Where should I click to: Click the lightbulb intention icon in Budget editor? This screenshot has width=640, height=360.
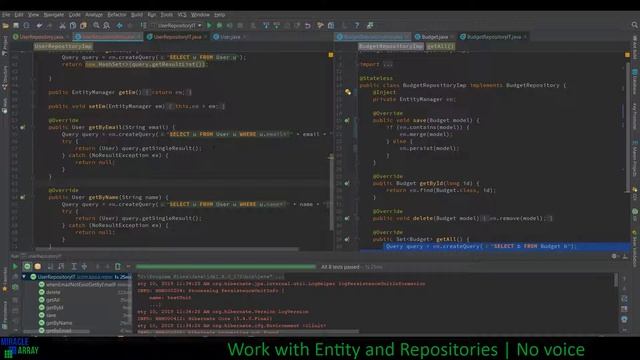[348, 92]
